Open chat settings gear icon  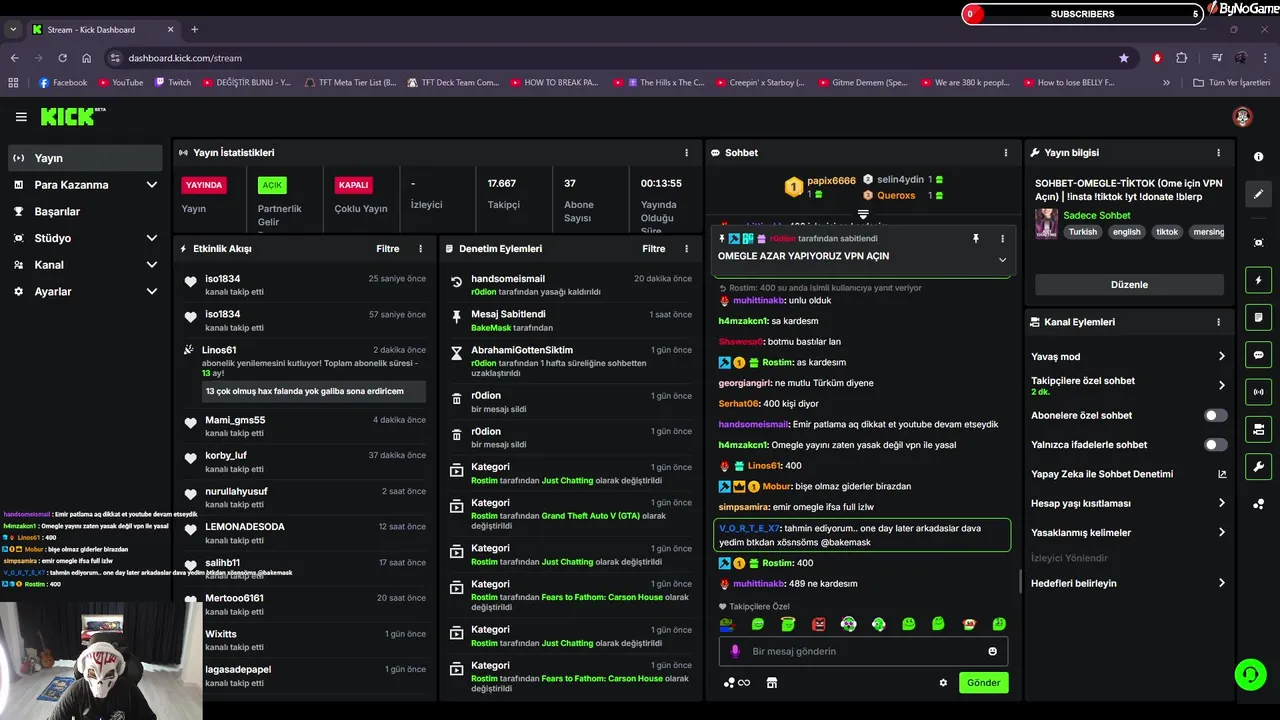(x=943, y=683)
